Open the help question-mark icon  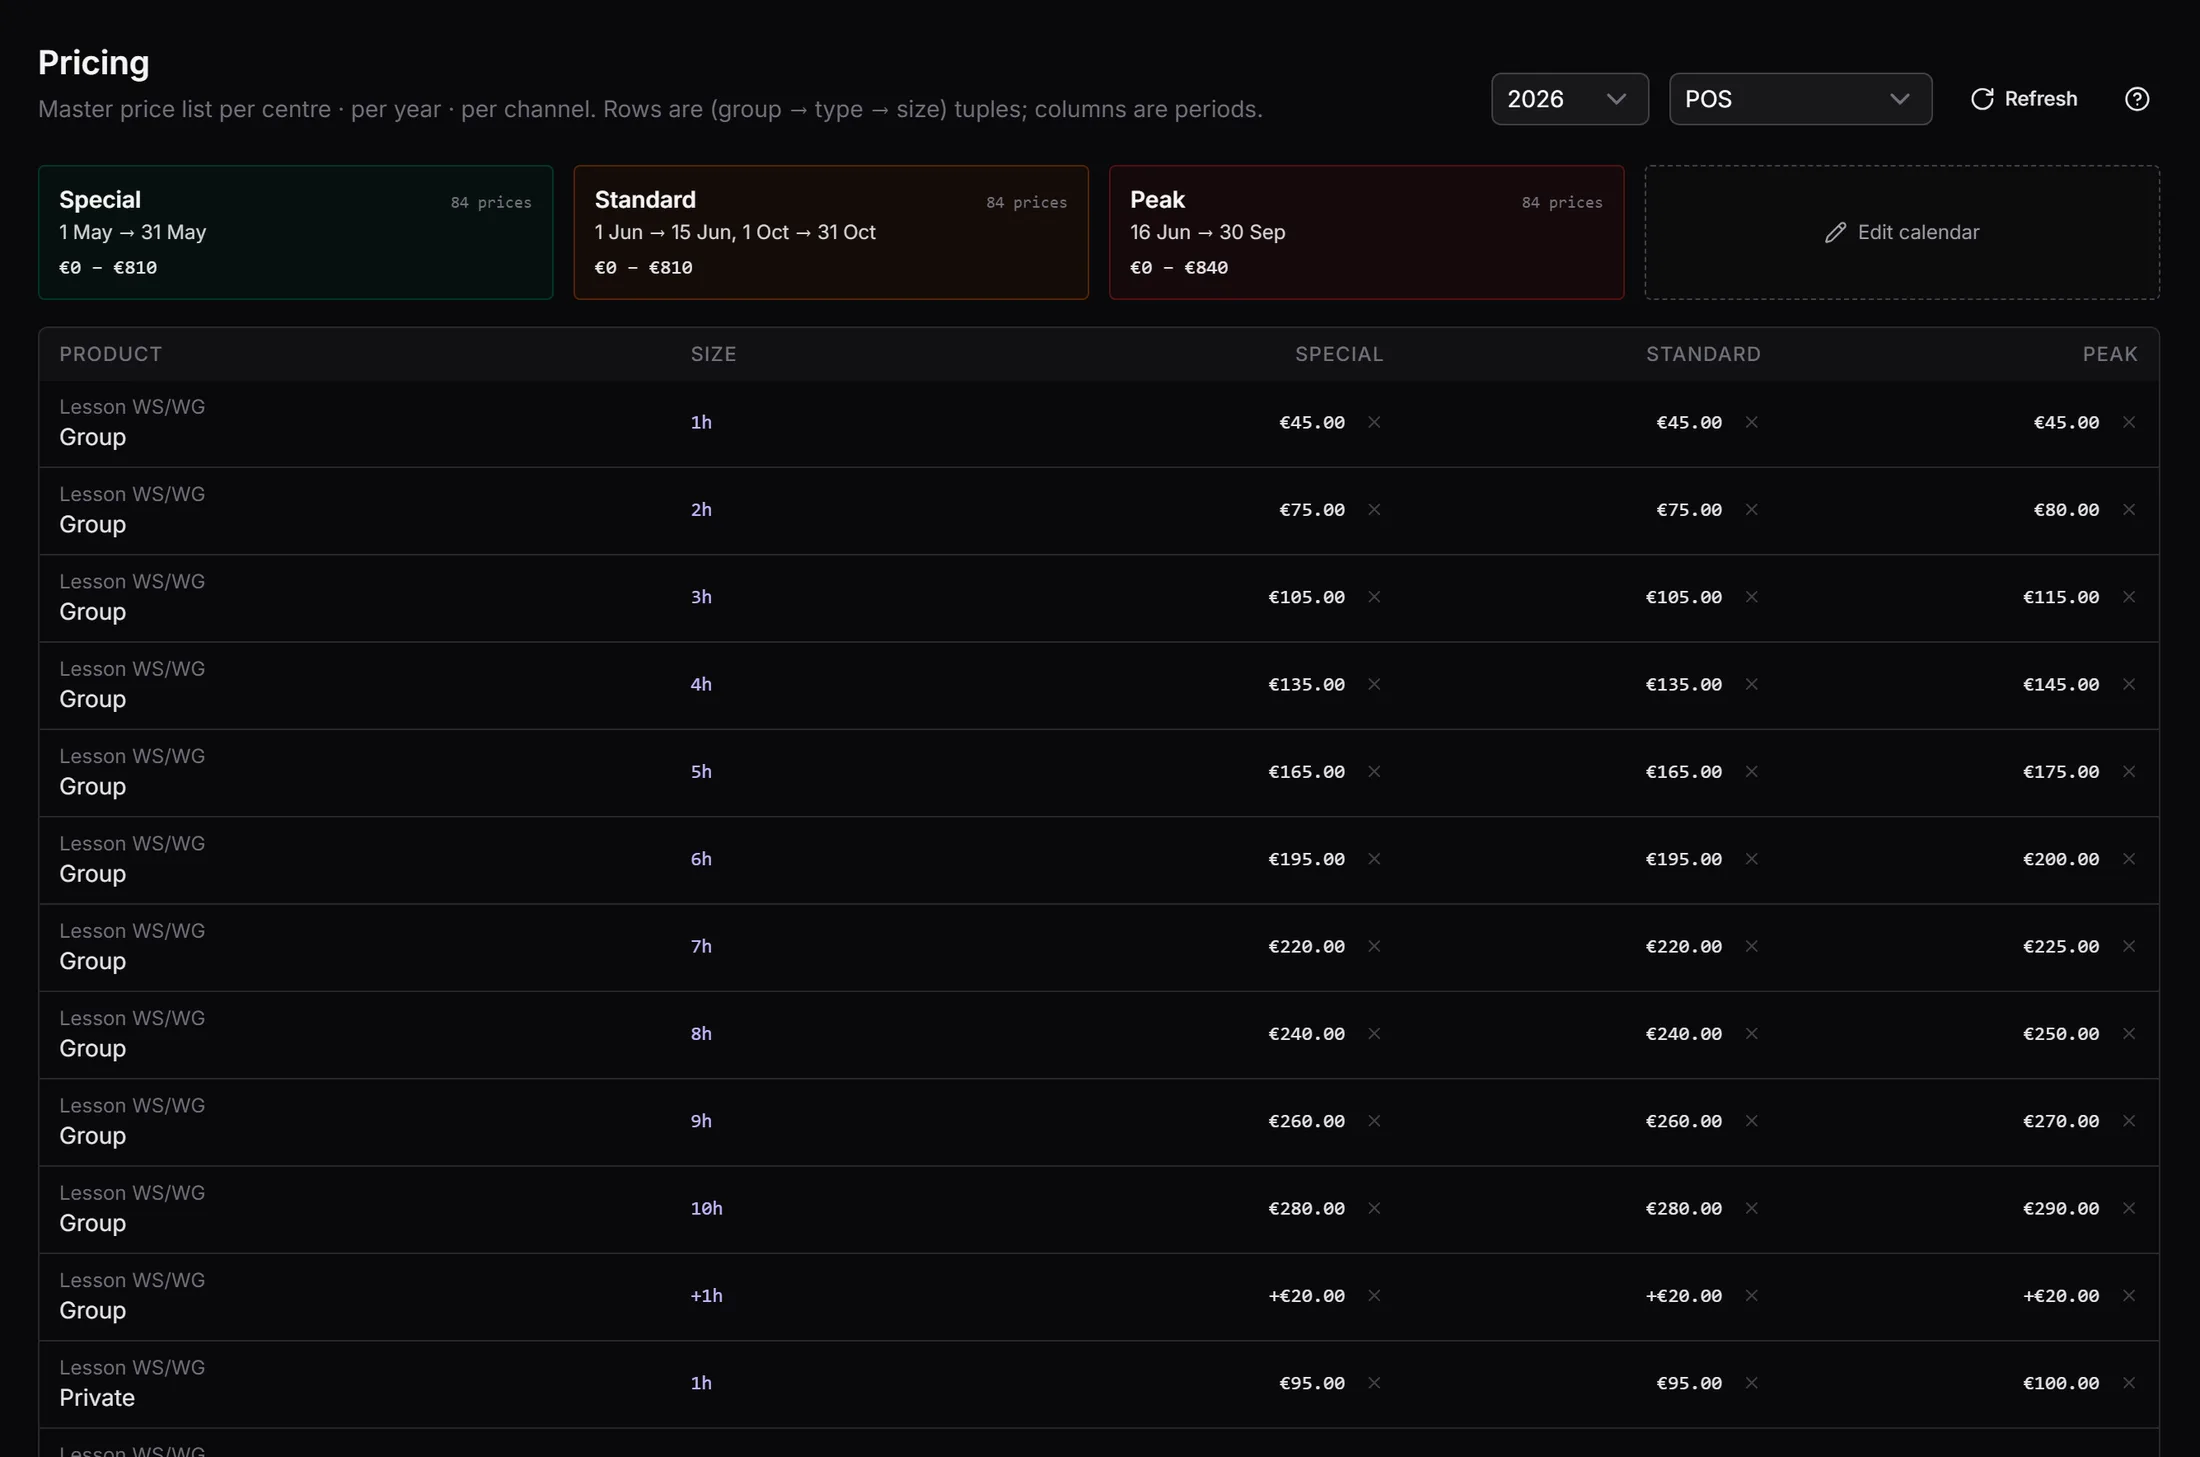[x=2137, y=99]
